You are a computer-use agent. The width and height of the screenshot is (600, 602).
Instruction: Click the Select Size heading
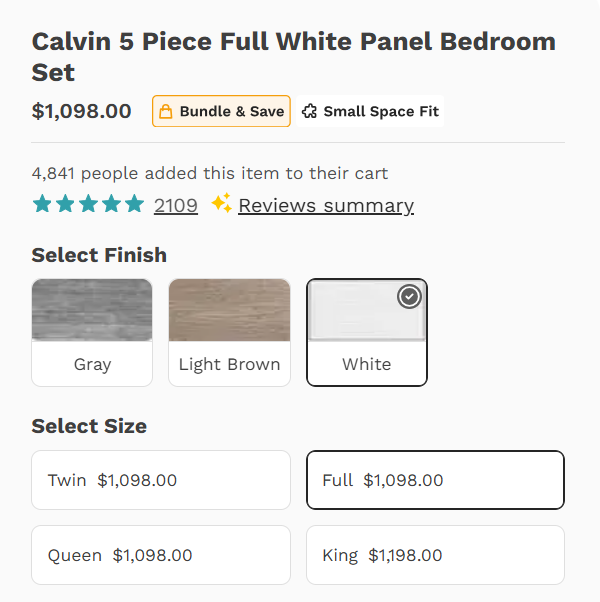point(89,426)
